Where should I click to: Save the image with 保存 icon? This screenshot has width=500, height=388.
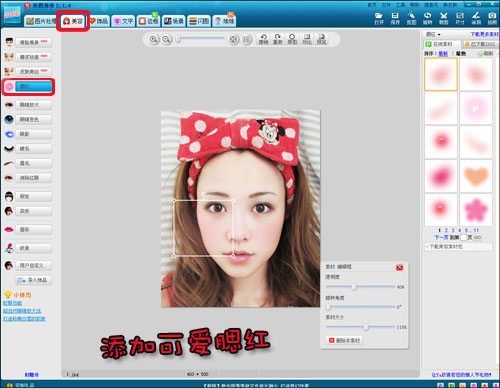click(x=395, y=18)
